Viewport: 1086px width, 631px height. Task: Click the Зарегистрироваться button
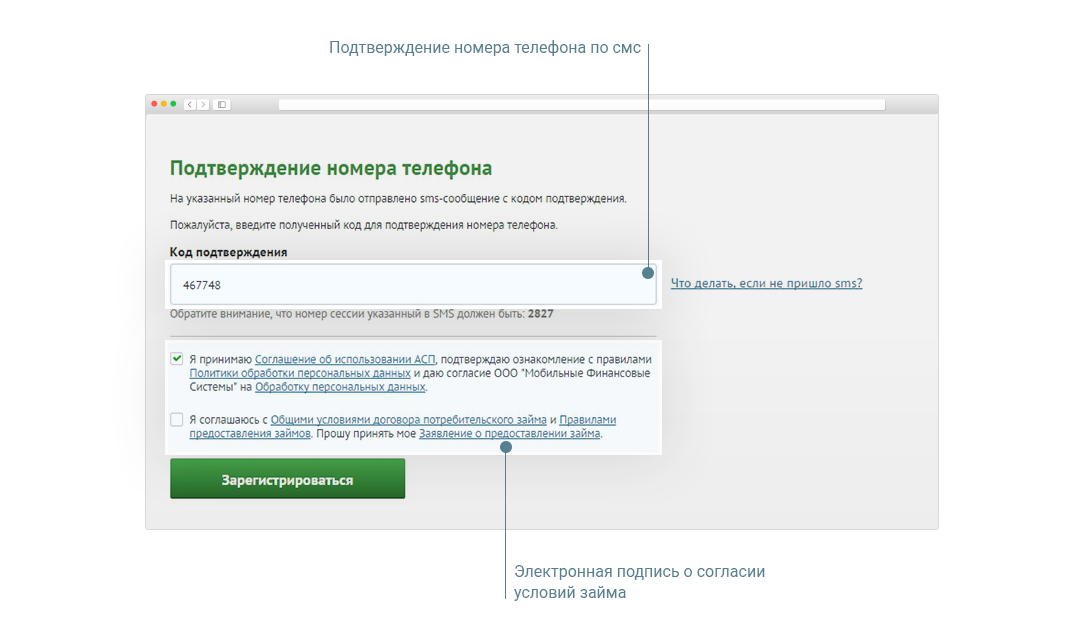[287, 479]
